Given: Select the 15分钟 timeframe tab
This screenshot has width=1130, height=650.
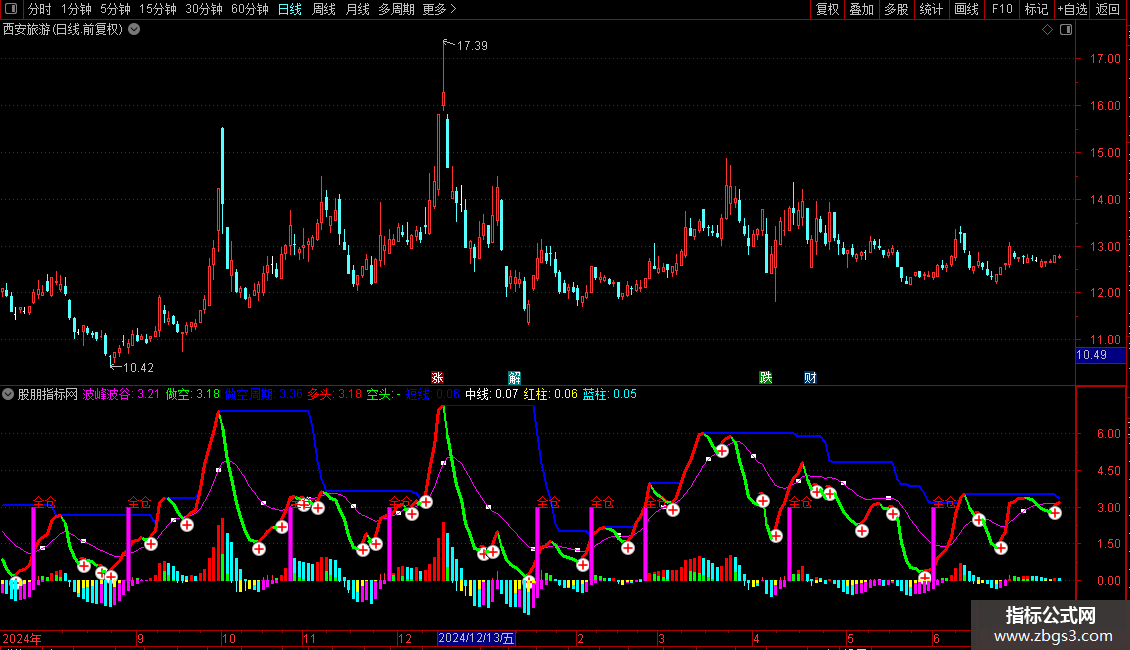Looking at the screenshot, I should (157, 9).
